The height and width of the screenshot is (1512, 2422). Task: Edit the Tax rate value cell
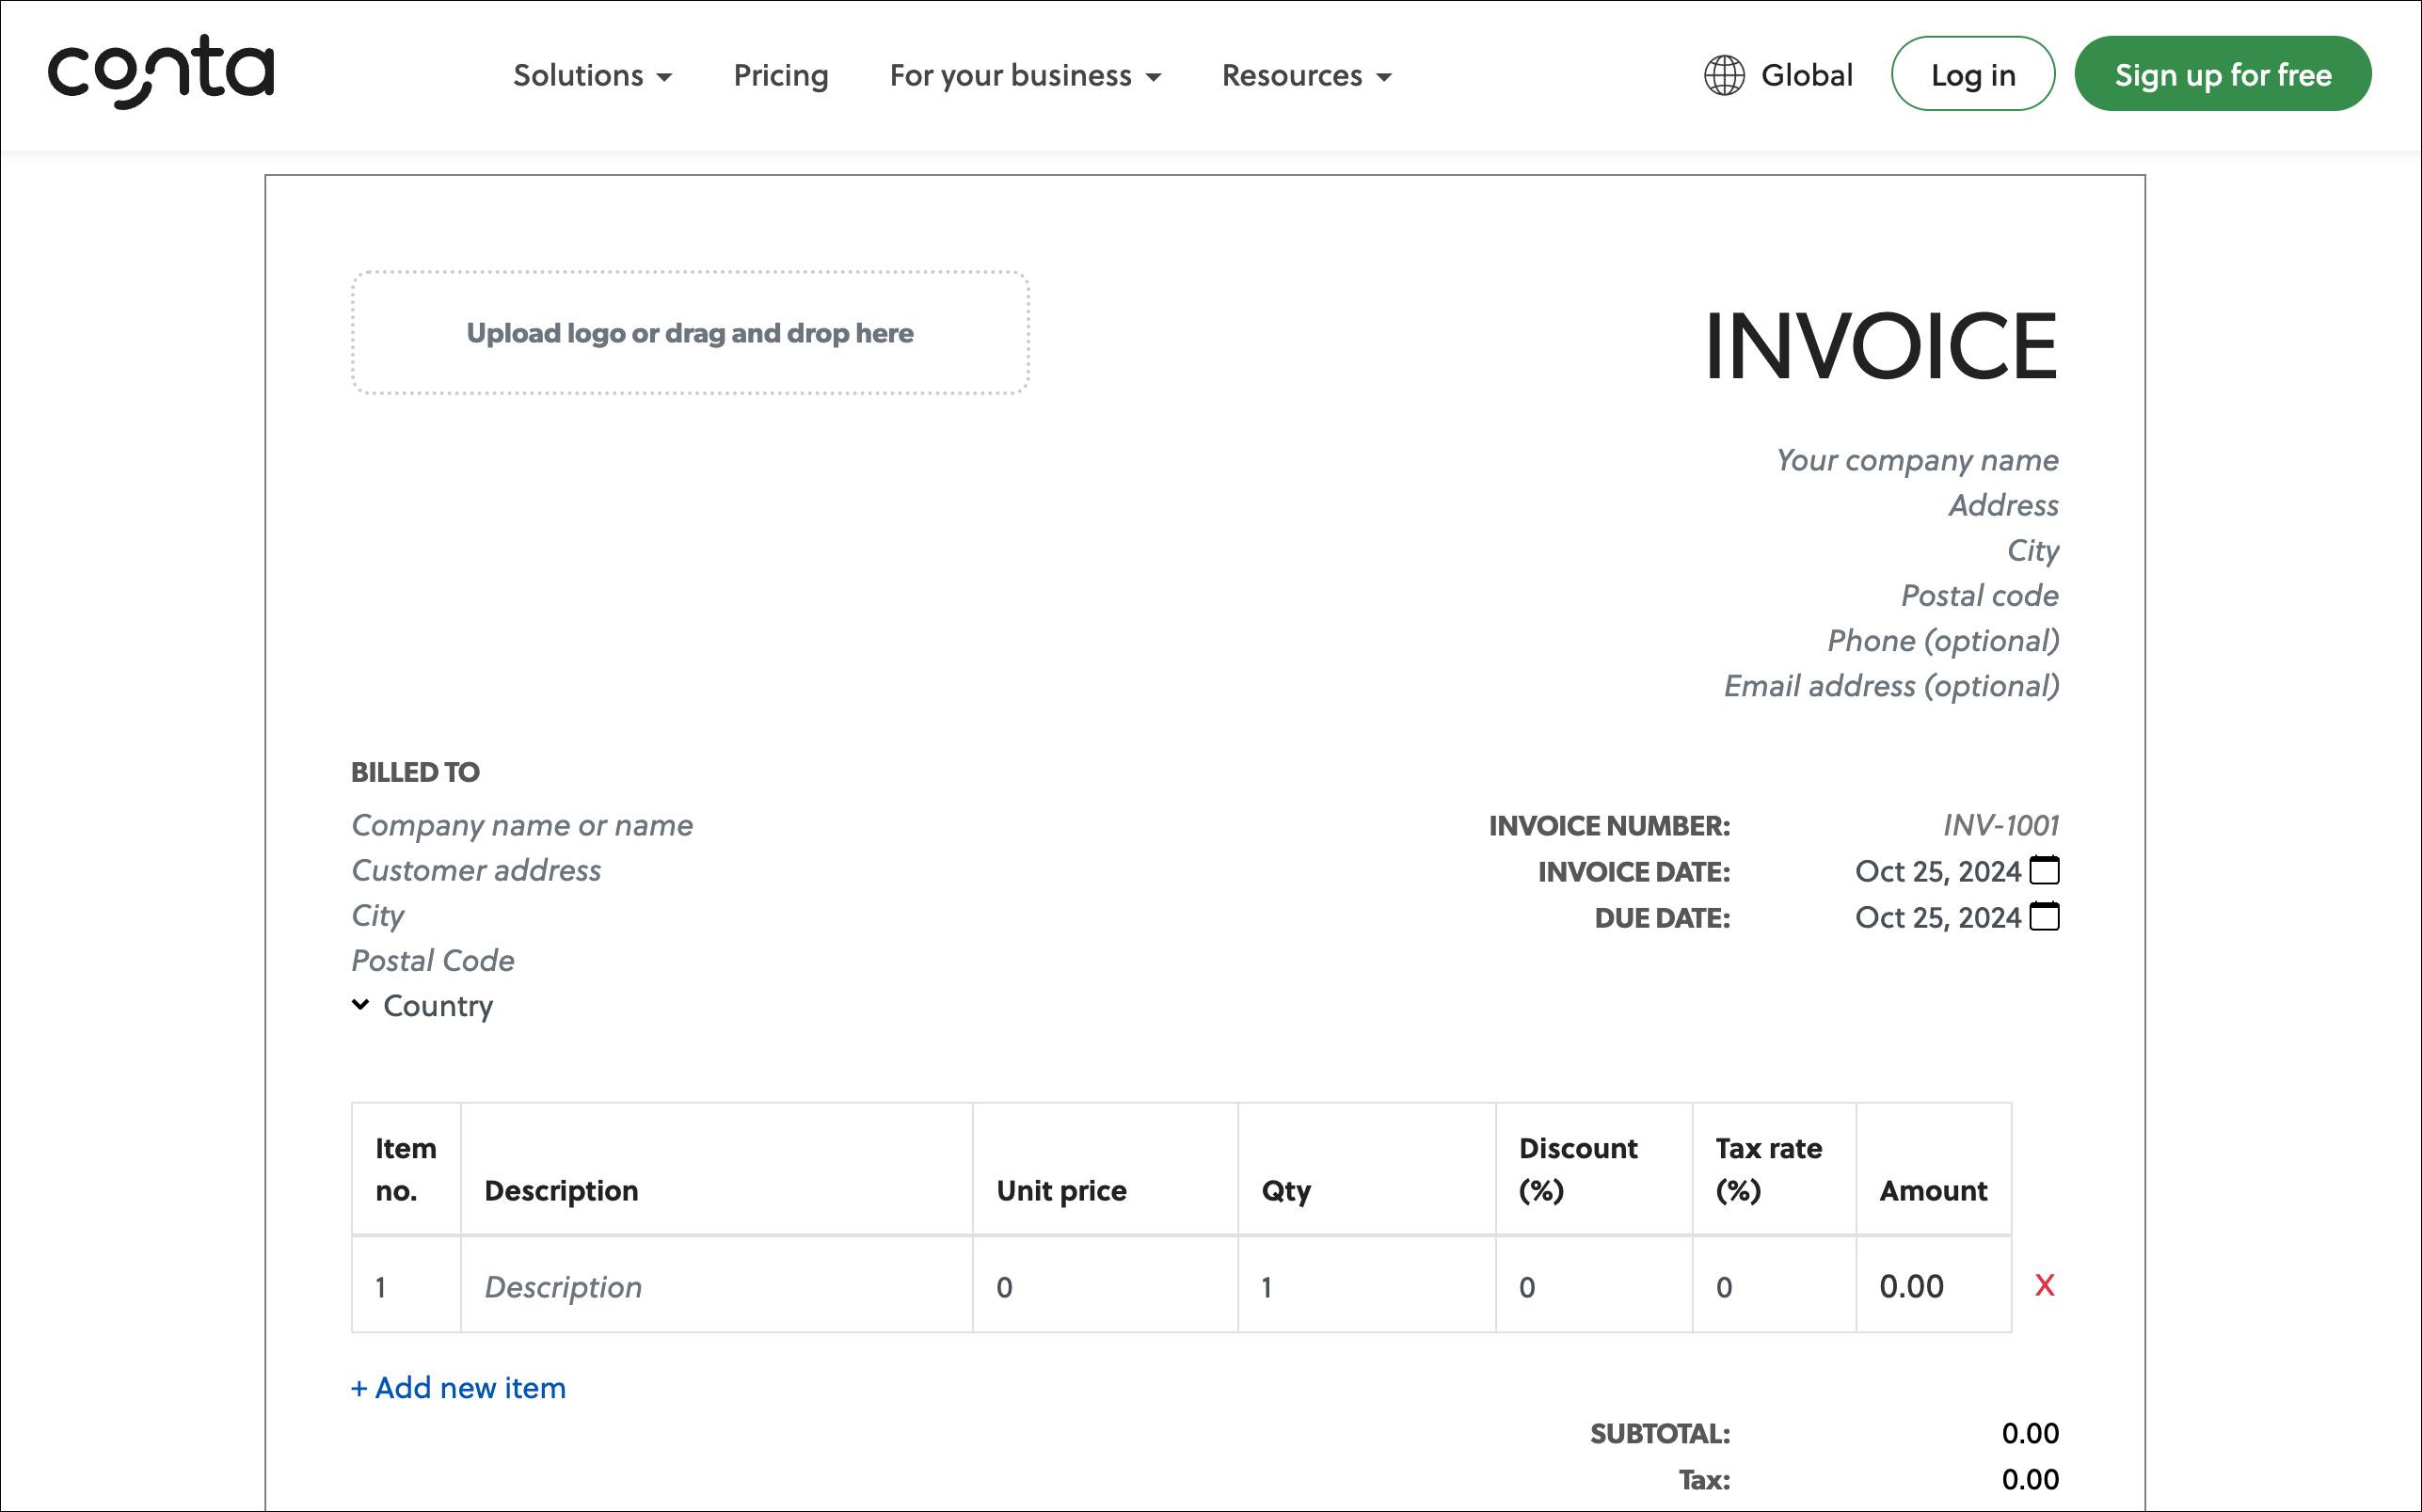(1772, 1286)
